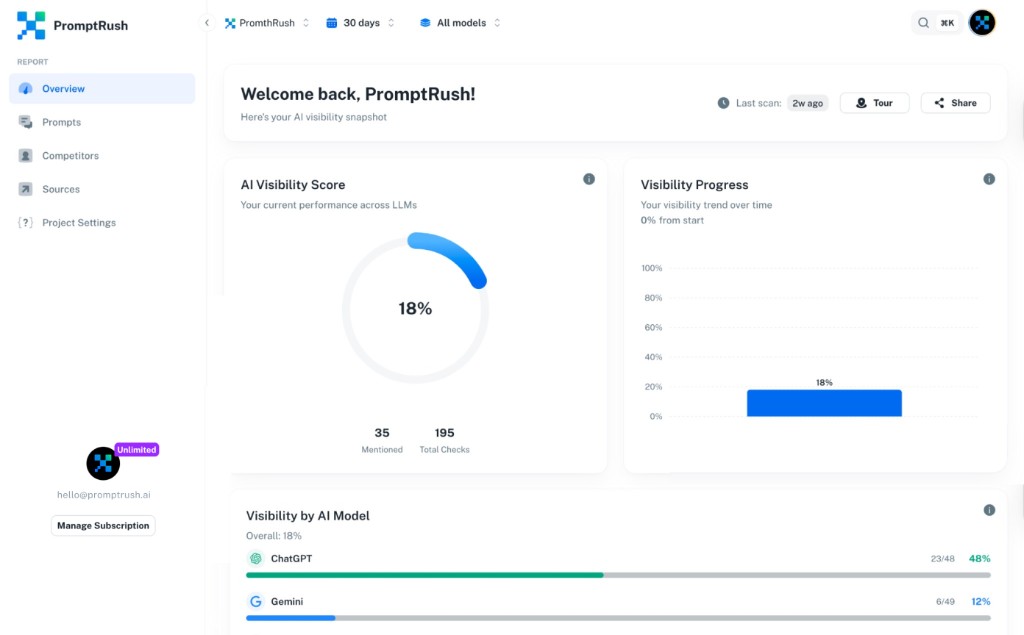Click the info icon on Visibility by AI Model
The height and width of the screenshot is (635, 1024).
click(x=989, y=510)
